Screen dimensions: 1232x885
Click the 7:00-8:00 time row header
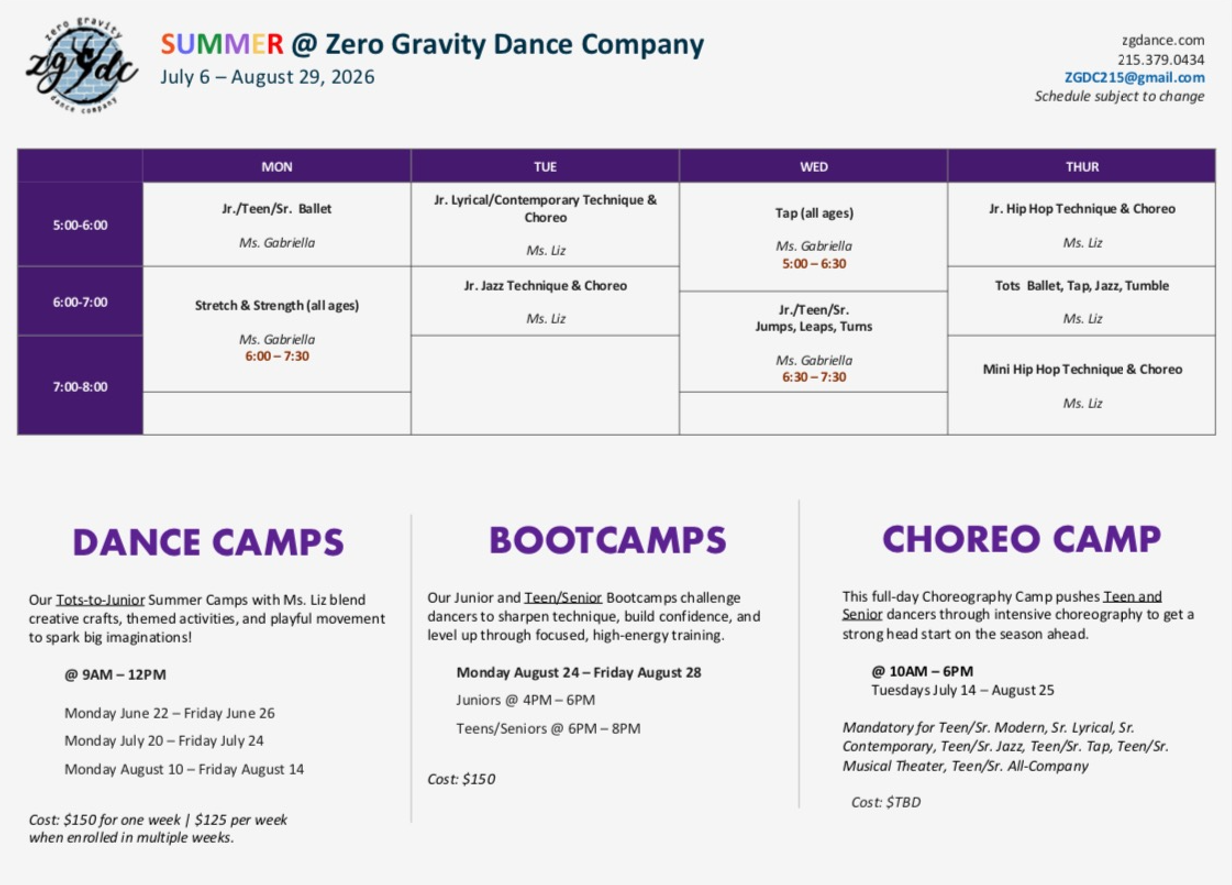80,386
